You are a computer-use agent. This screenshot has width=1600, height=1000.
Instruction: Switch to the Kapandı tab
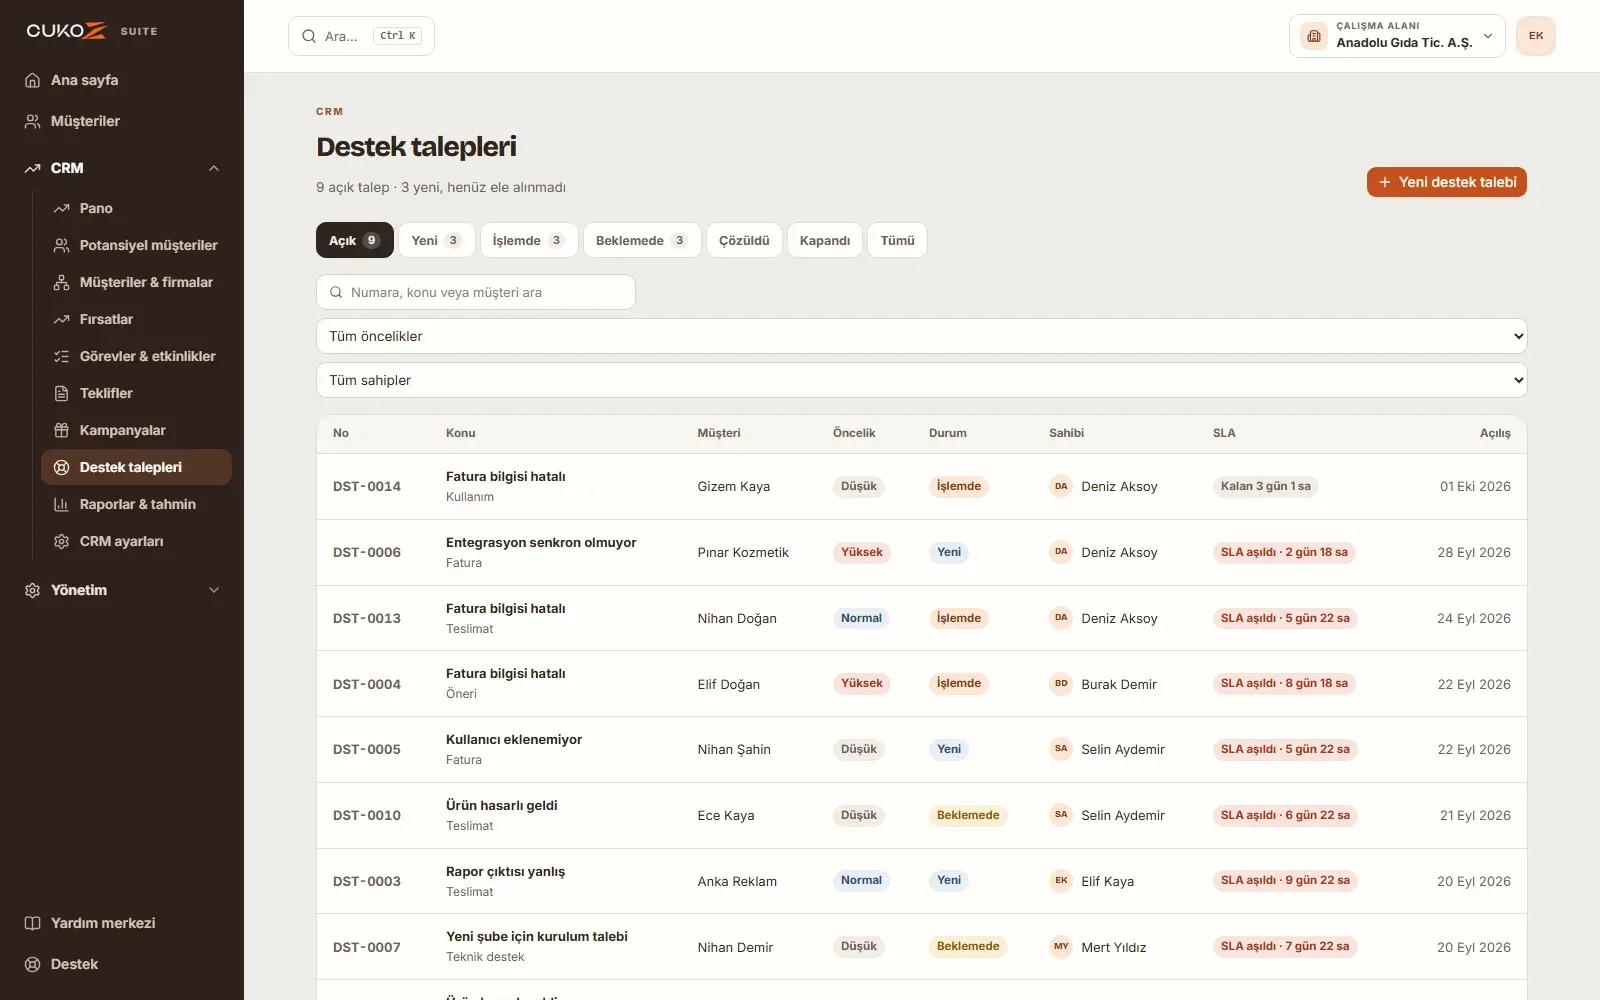coord(825,240)
